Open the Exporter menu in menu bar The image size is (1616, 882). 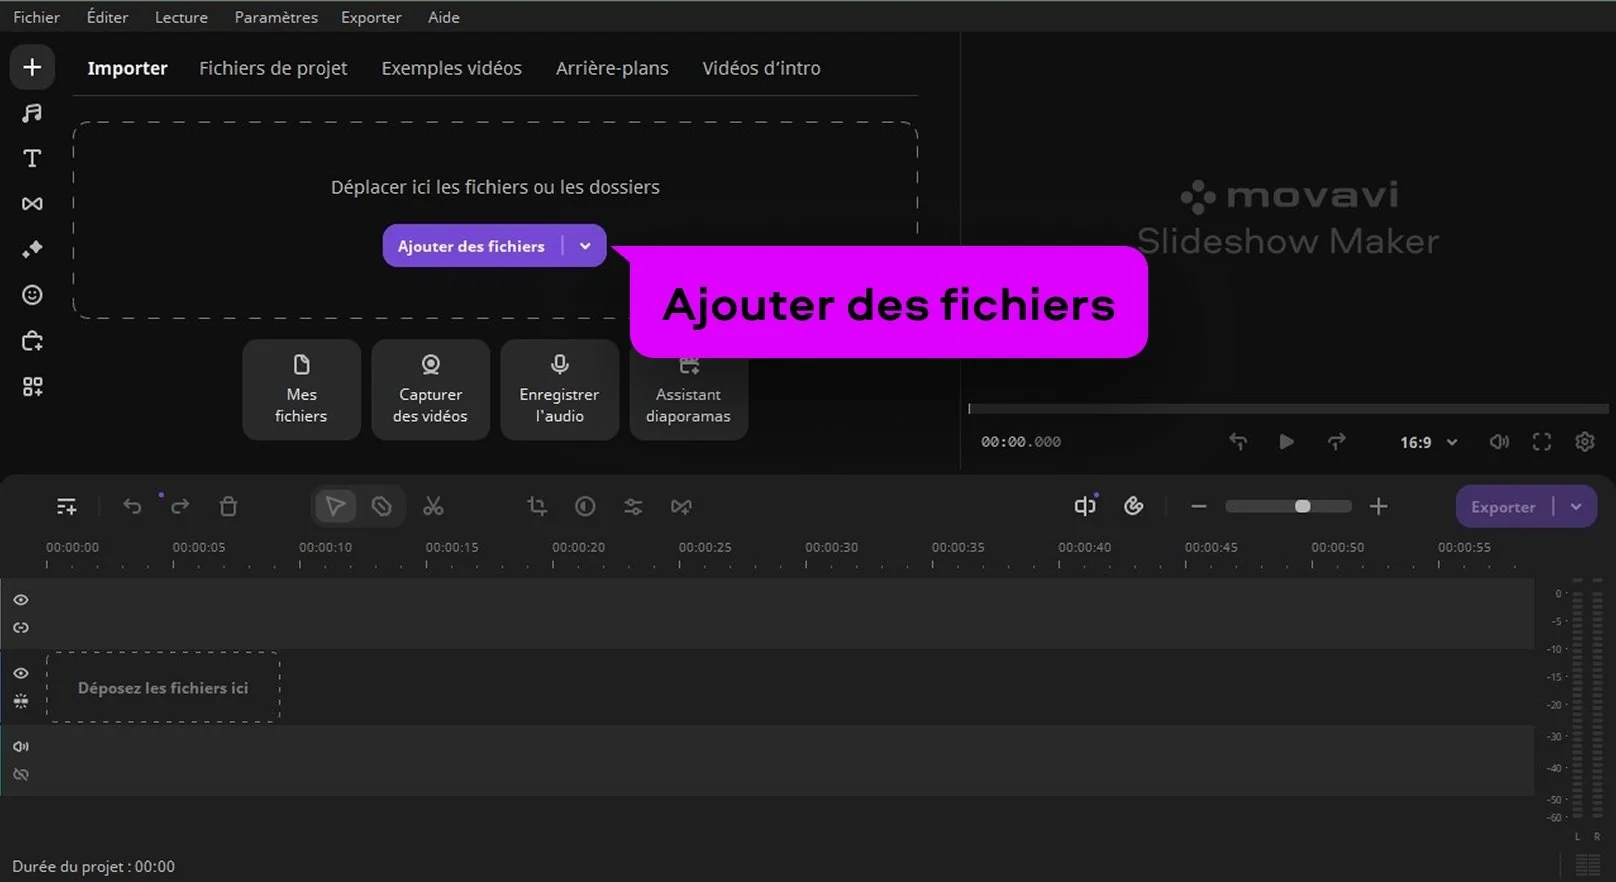(371, 17)
